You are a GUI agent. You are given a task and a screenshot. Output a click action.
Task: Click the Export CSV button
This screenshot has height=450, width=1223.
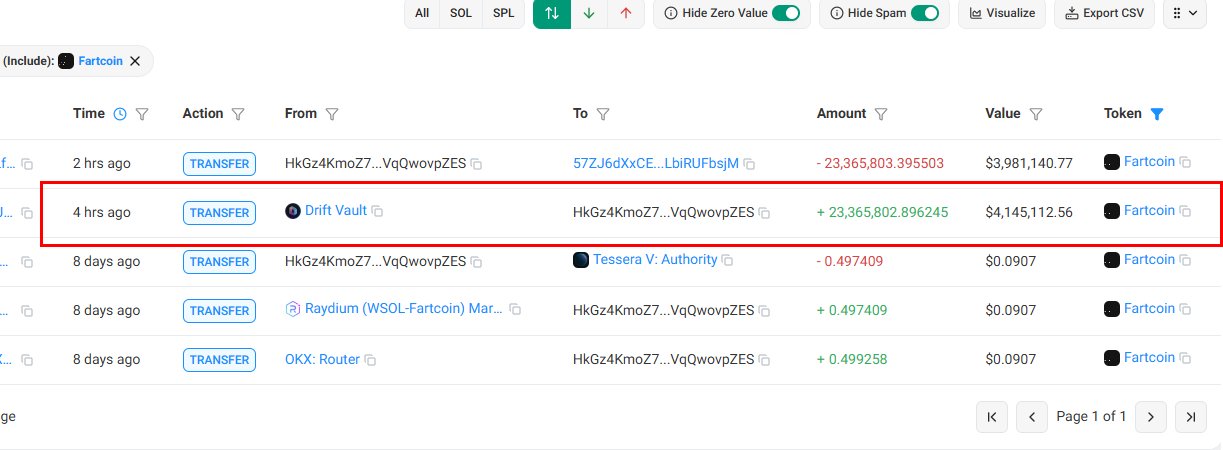[1105, 14]
